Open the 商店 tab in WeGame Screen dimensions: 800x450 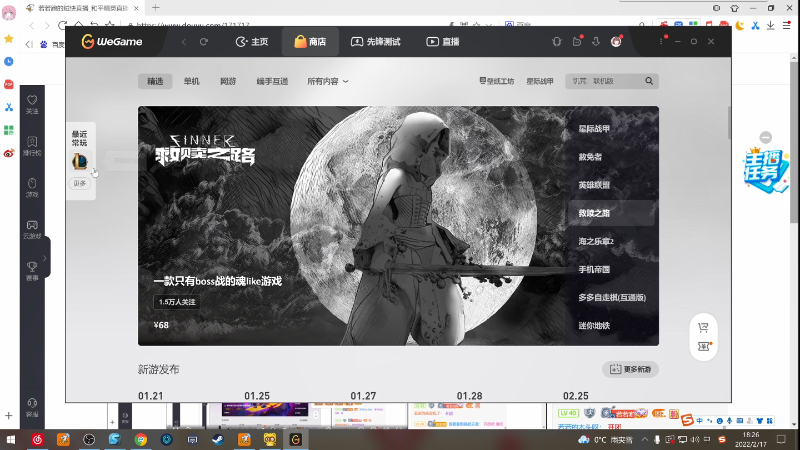point(310,42)
